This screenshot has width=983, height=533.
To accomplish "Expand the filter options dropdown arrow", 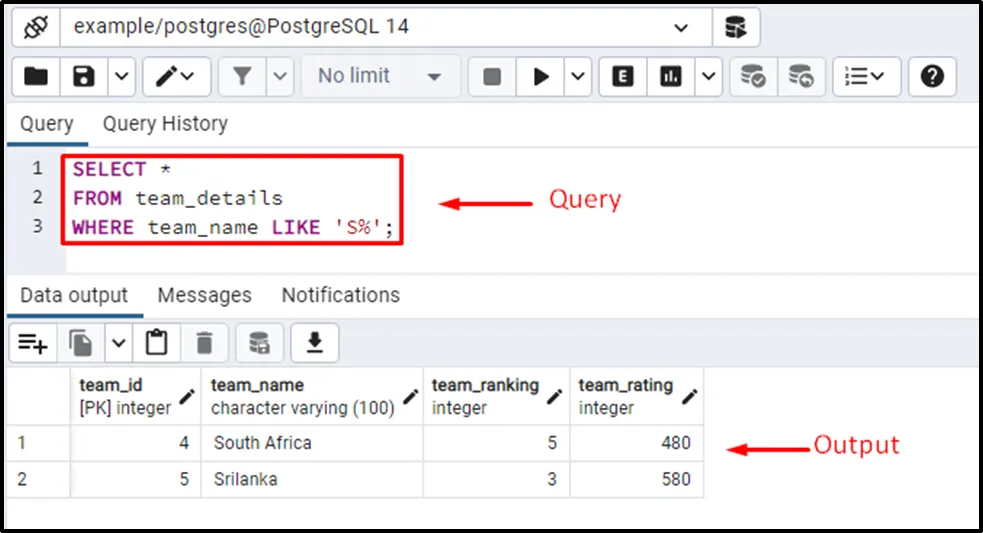I will pos(280,77).
